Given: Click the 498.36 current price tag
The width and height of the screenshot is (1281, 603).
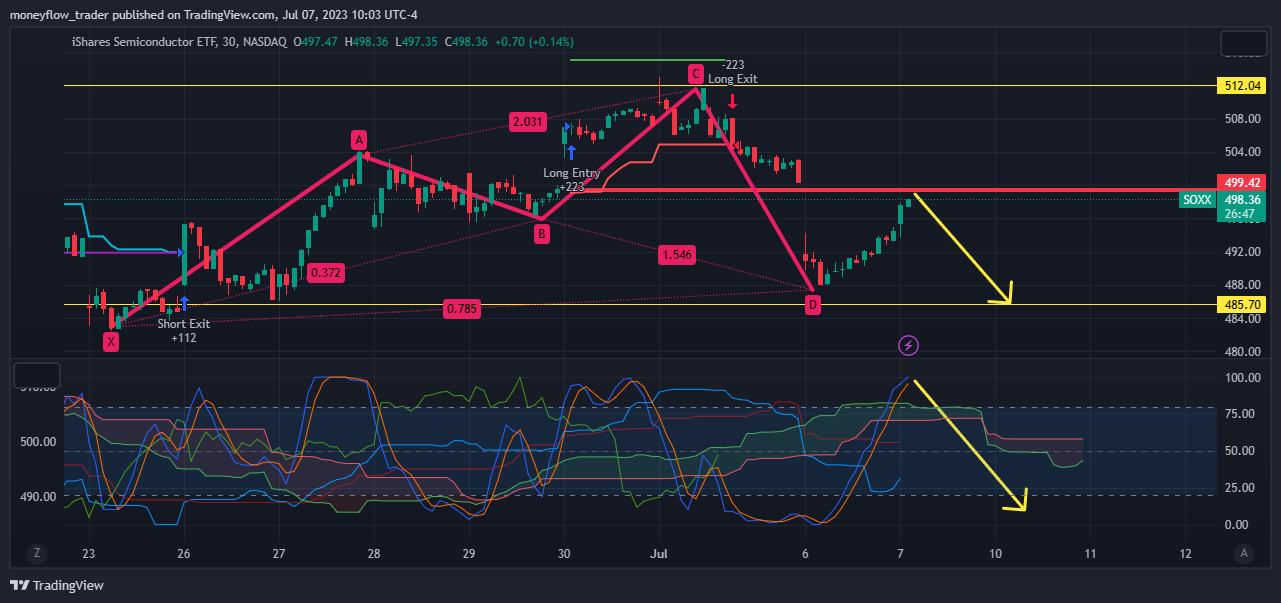Looking at the screenshot, I should click(x=1240, y=199).
